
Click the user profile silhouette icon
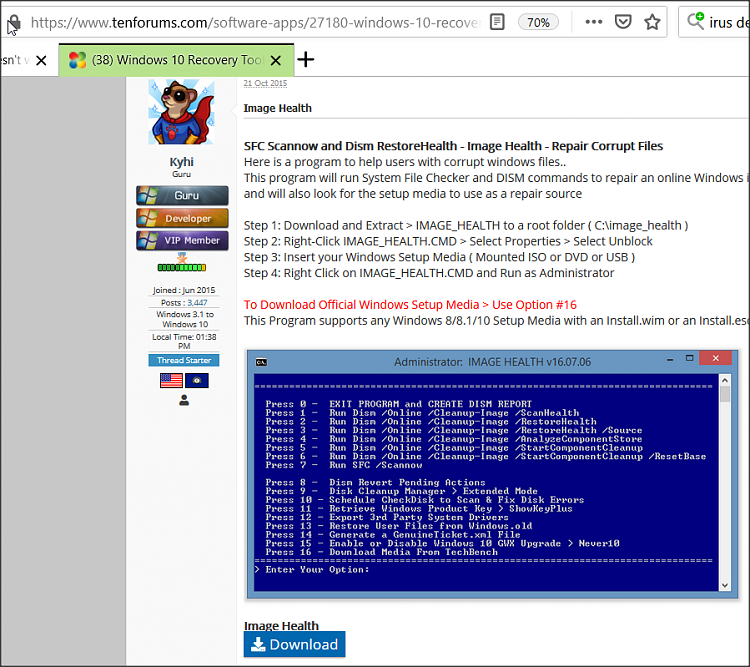tap(184, 400)
